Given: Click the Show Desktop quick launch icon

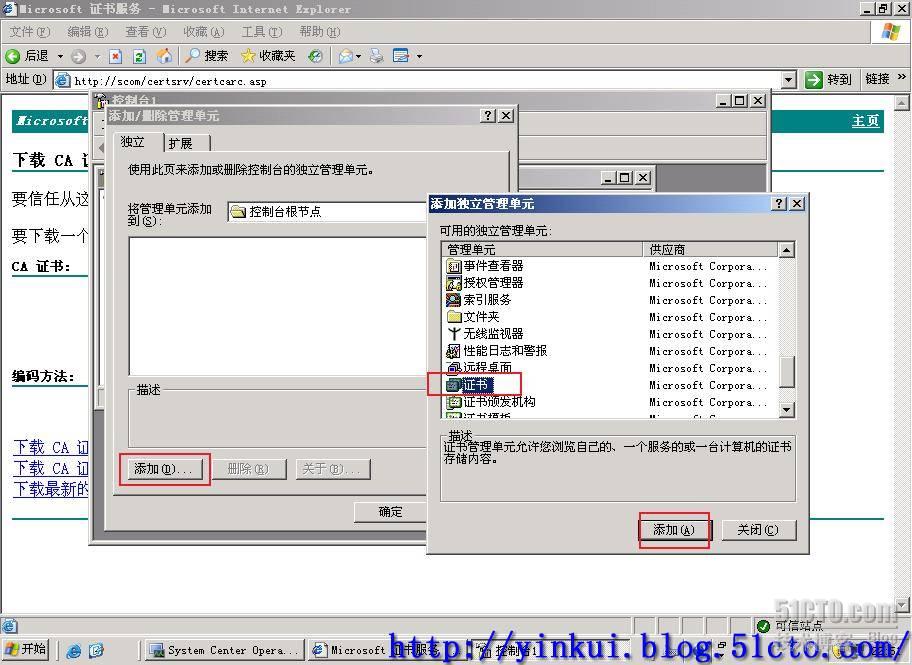Looking at the screenshot, I should (x=97, y=650).
